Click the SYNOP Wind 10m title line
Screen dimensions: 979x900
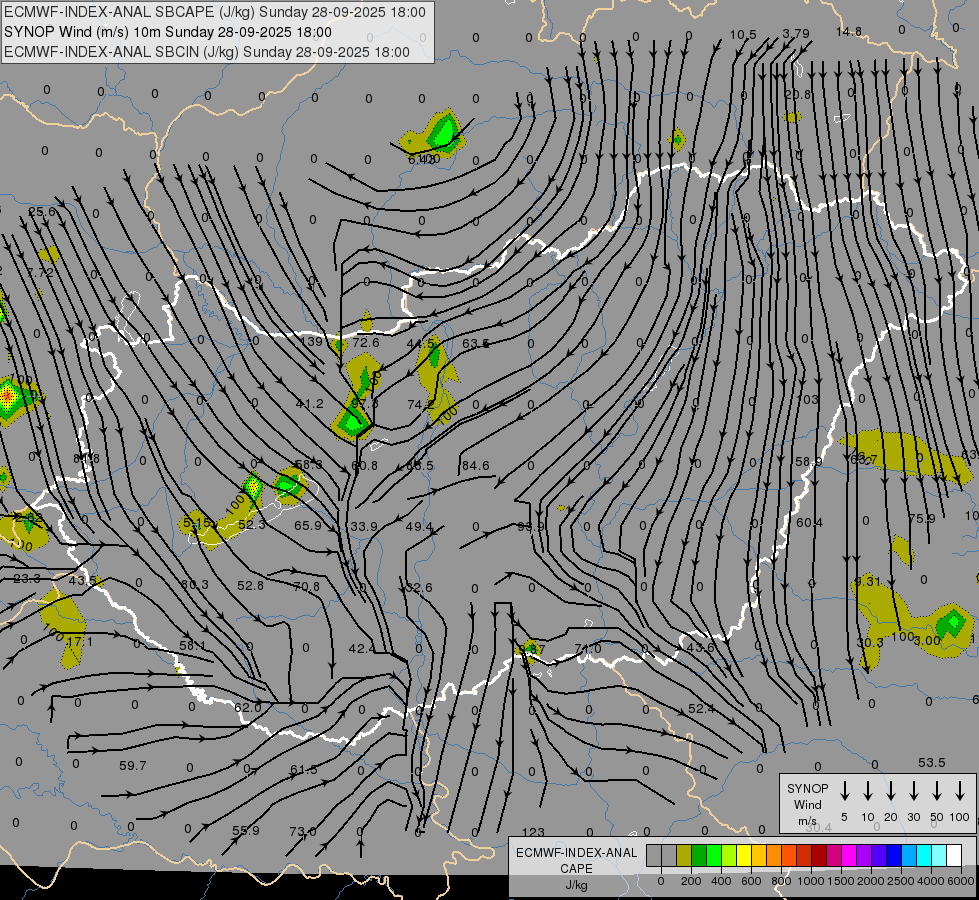click(167, 32)
